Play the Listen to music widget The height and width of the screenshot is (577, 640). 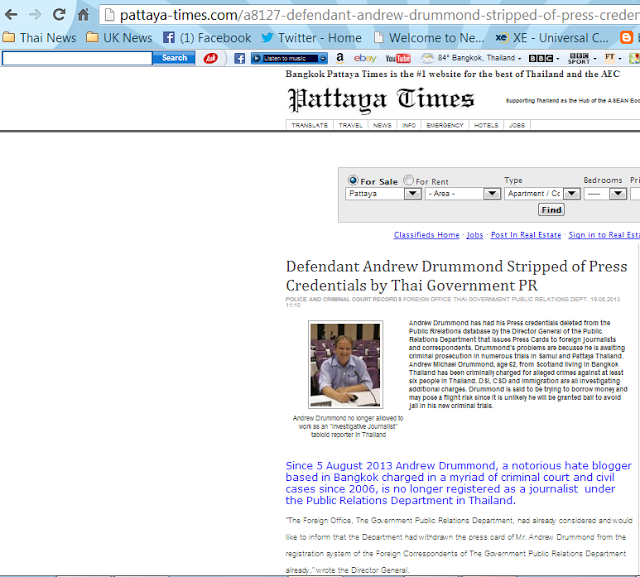tap(257, 58)
